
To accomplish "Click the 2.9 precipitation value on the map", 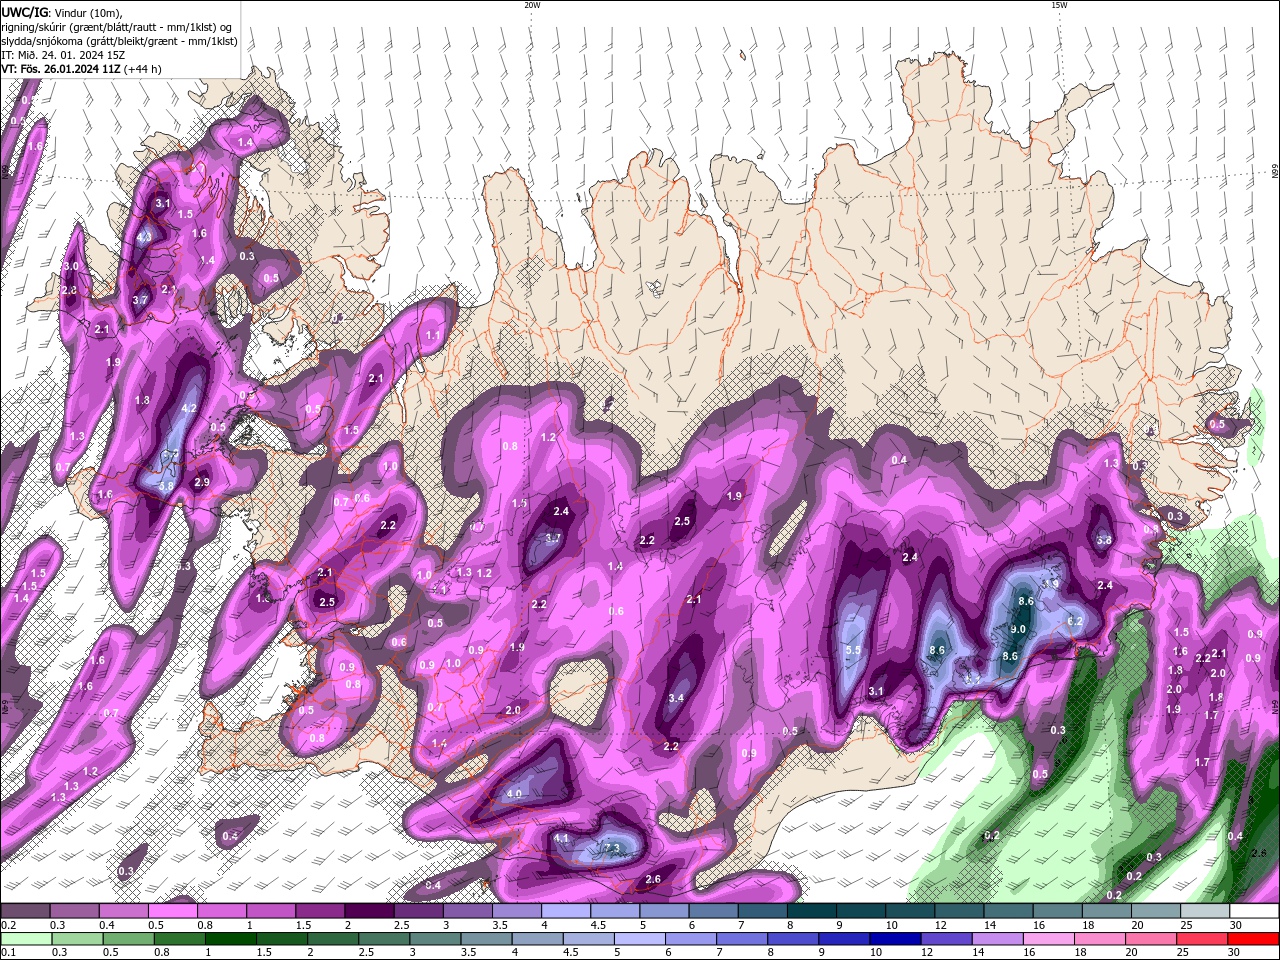I will (202, 482).
